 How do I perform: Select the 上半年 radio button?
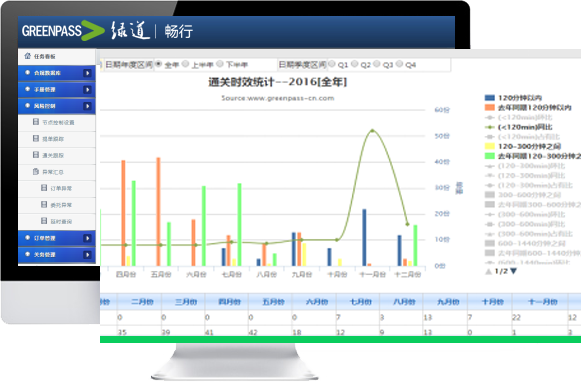point(186,64)
